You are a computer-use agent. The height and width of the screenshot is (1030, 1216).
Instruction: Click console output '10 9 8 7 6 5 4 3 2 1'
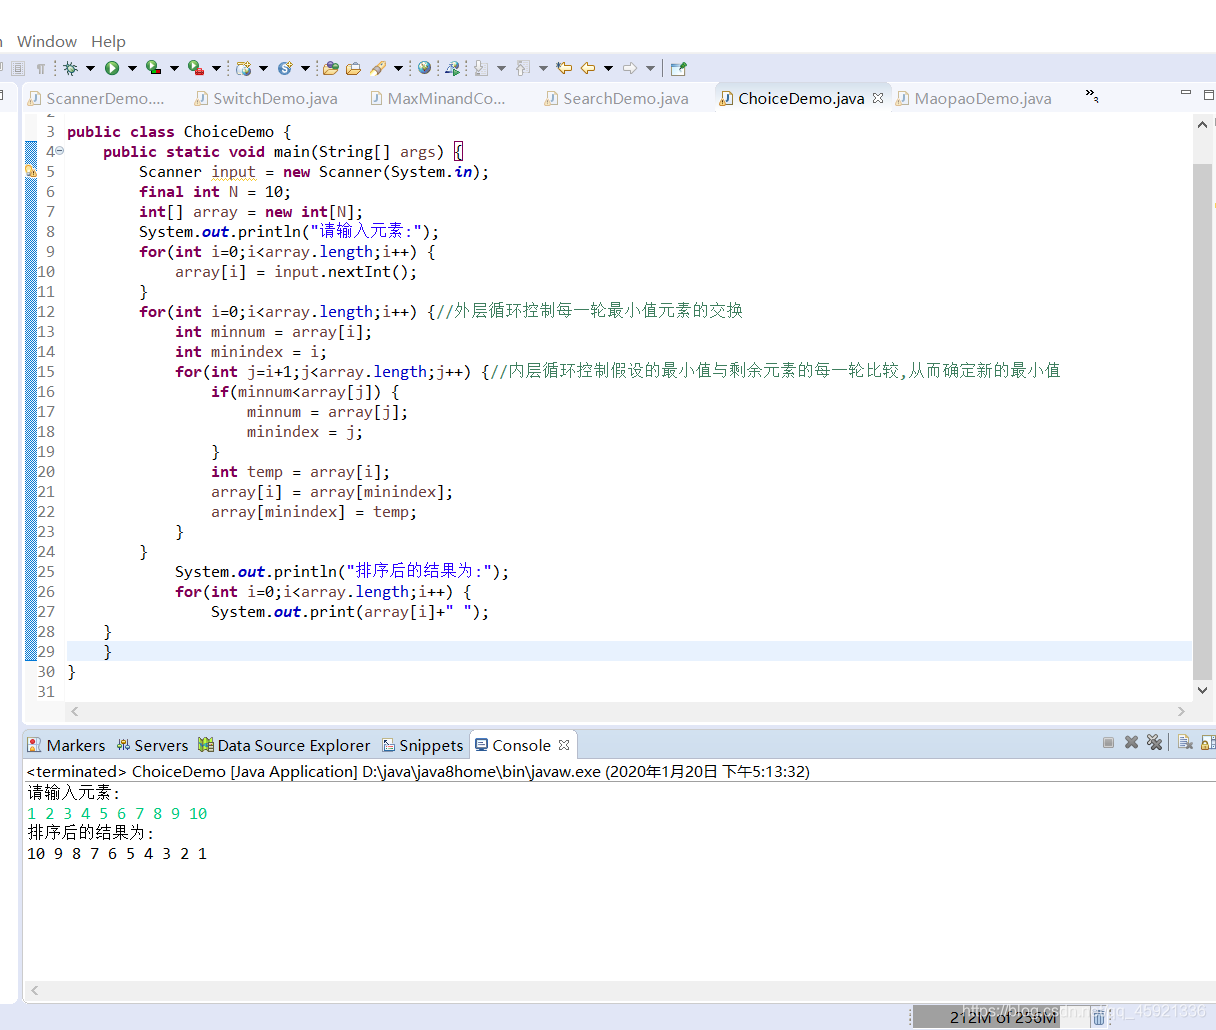point(117,853)
